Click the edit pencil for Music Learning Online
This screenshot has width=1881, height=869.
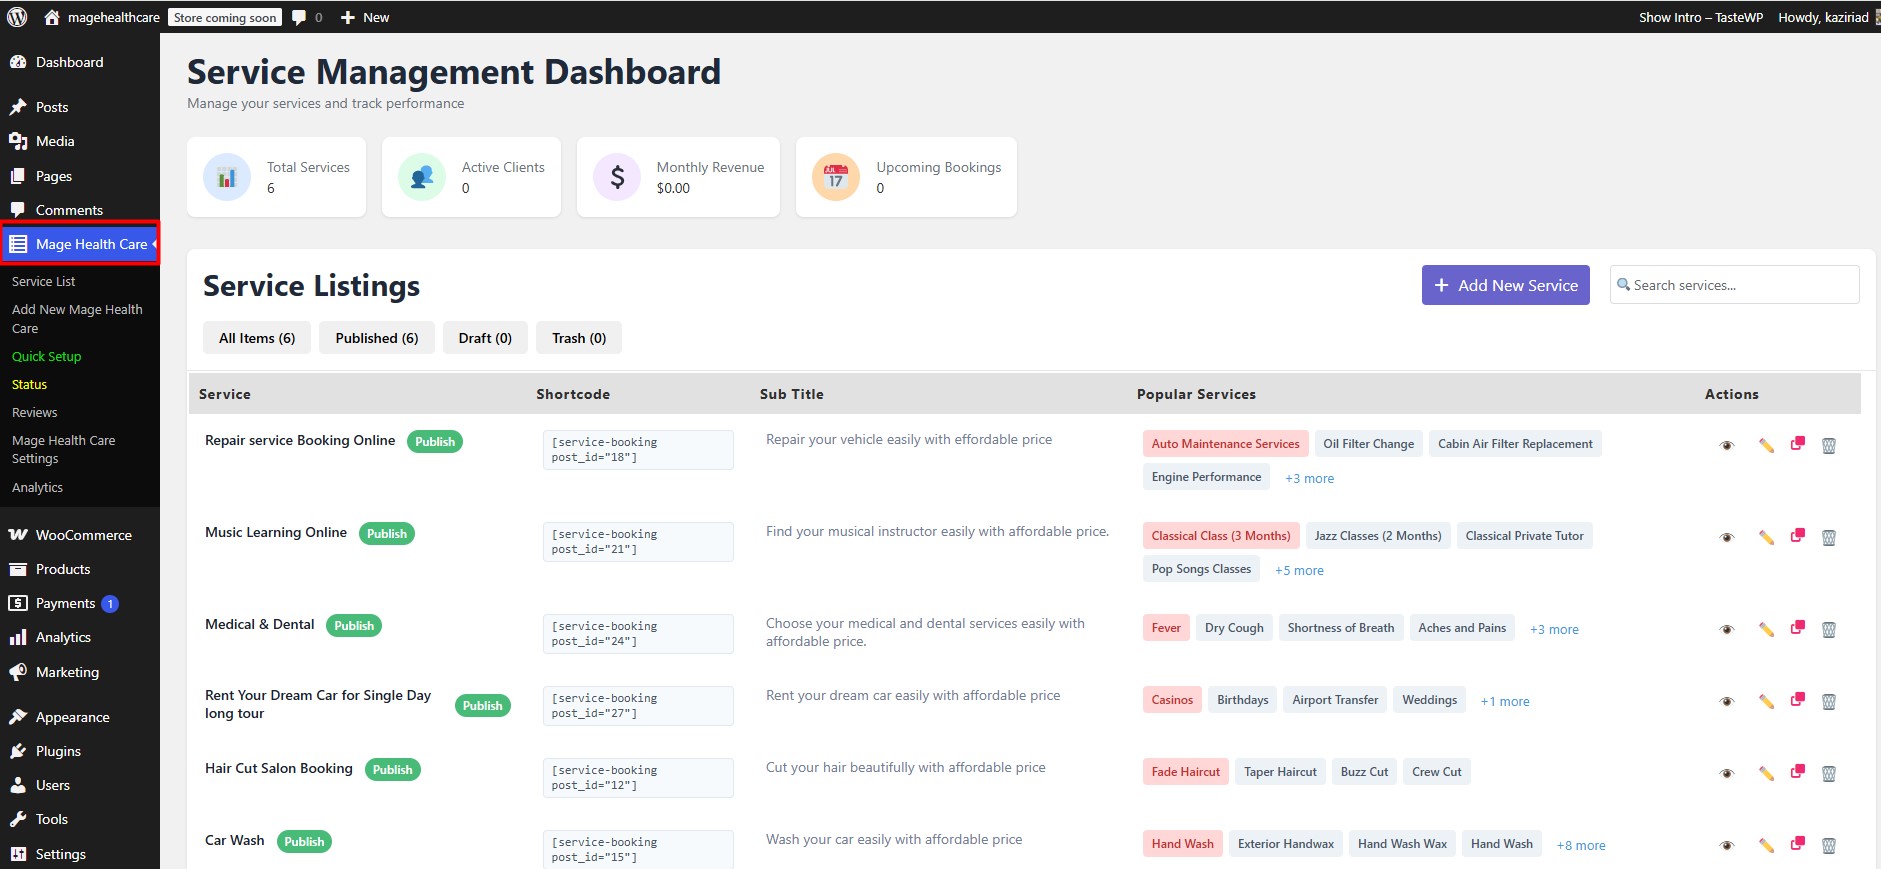[x=1766, y=537]
